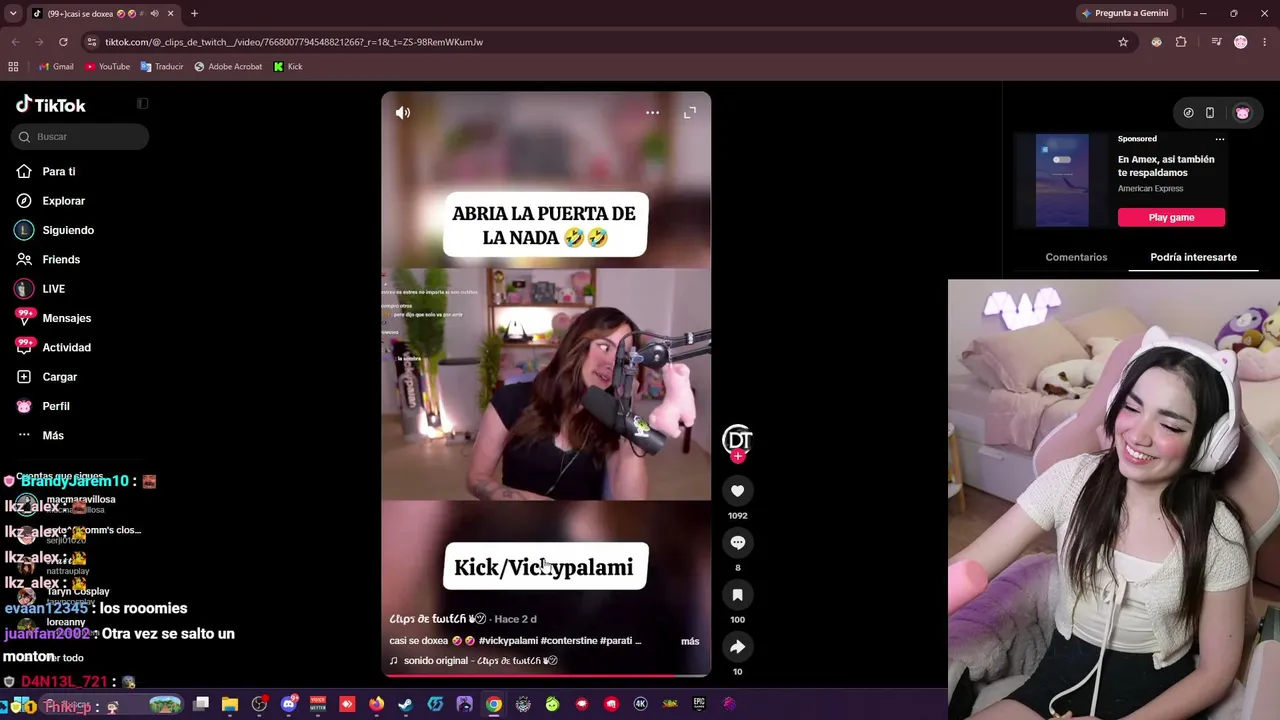
Task: Click the address bar URL
Action: (294, 42)
